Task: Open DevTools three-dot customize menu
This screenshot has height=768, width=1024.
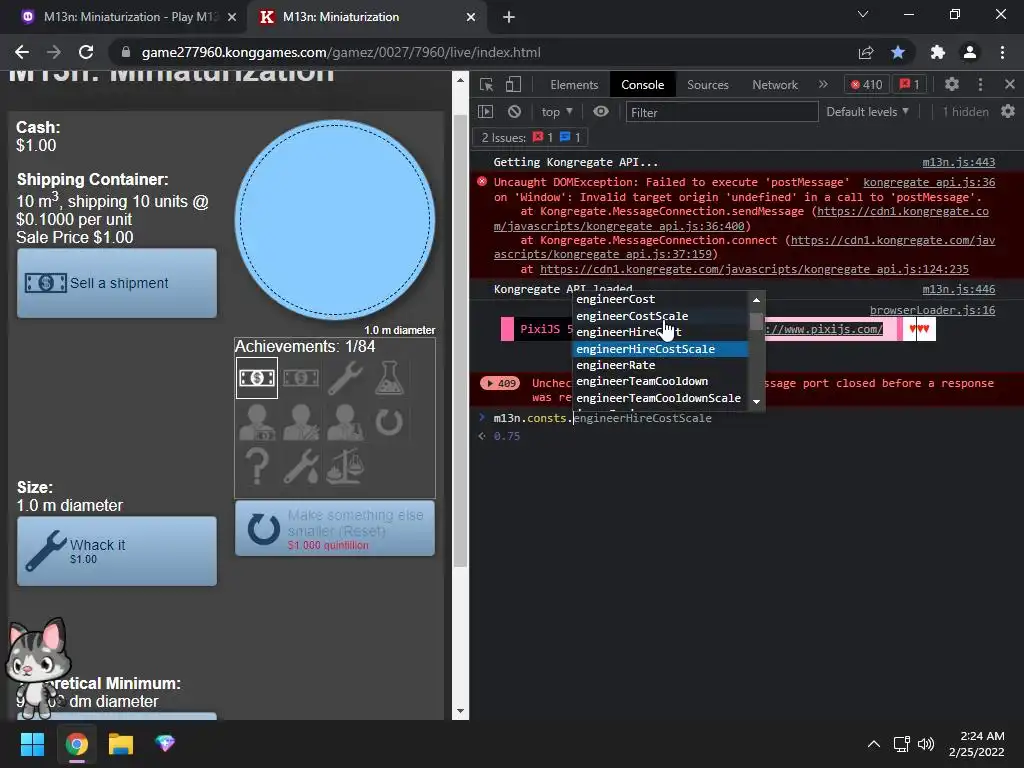Action: click(980, 84)
